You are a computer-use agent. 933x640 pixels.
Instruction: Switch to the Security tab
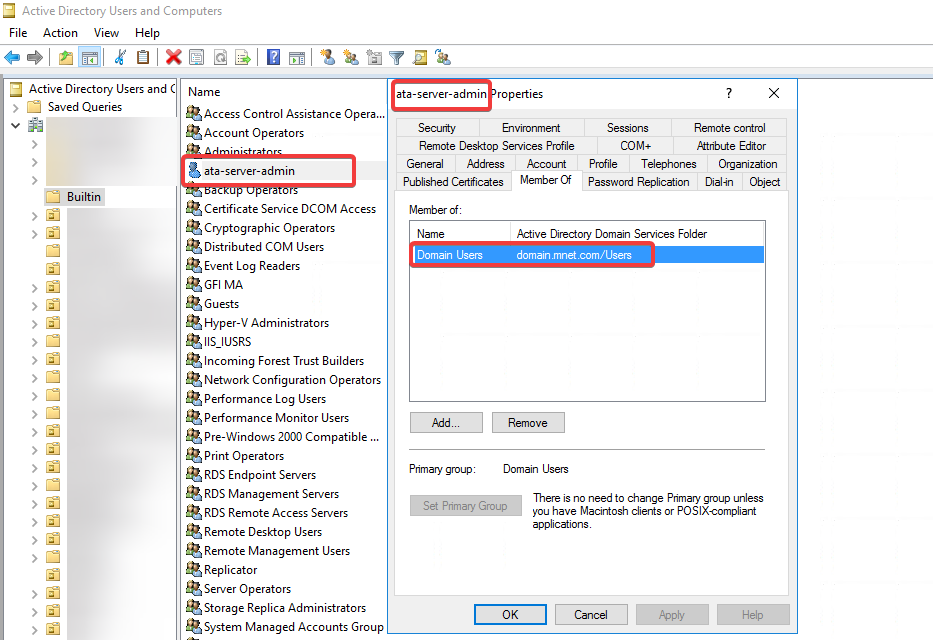click(x=436, y=128)
